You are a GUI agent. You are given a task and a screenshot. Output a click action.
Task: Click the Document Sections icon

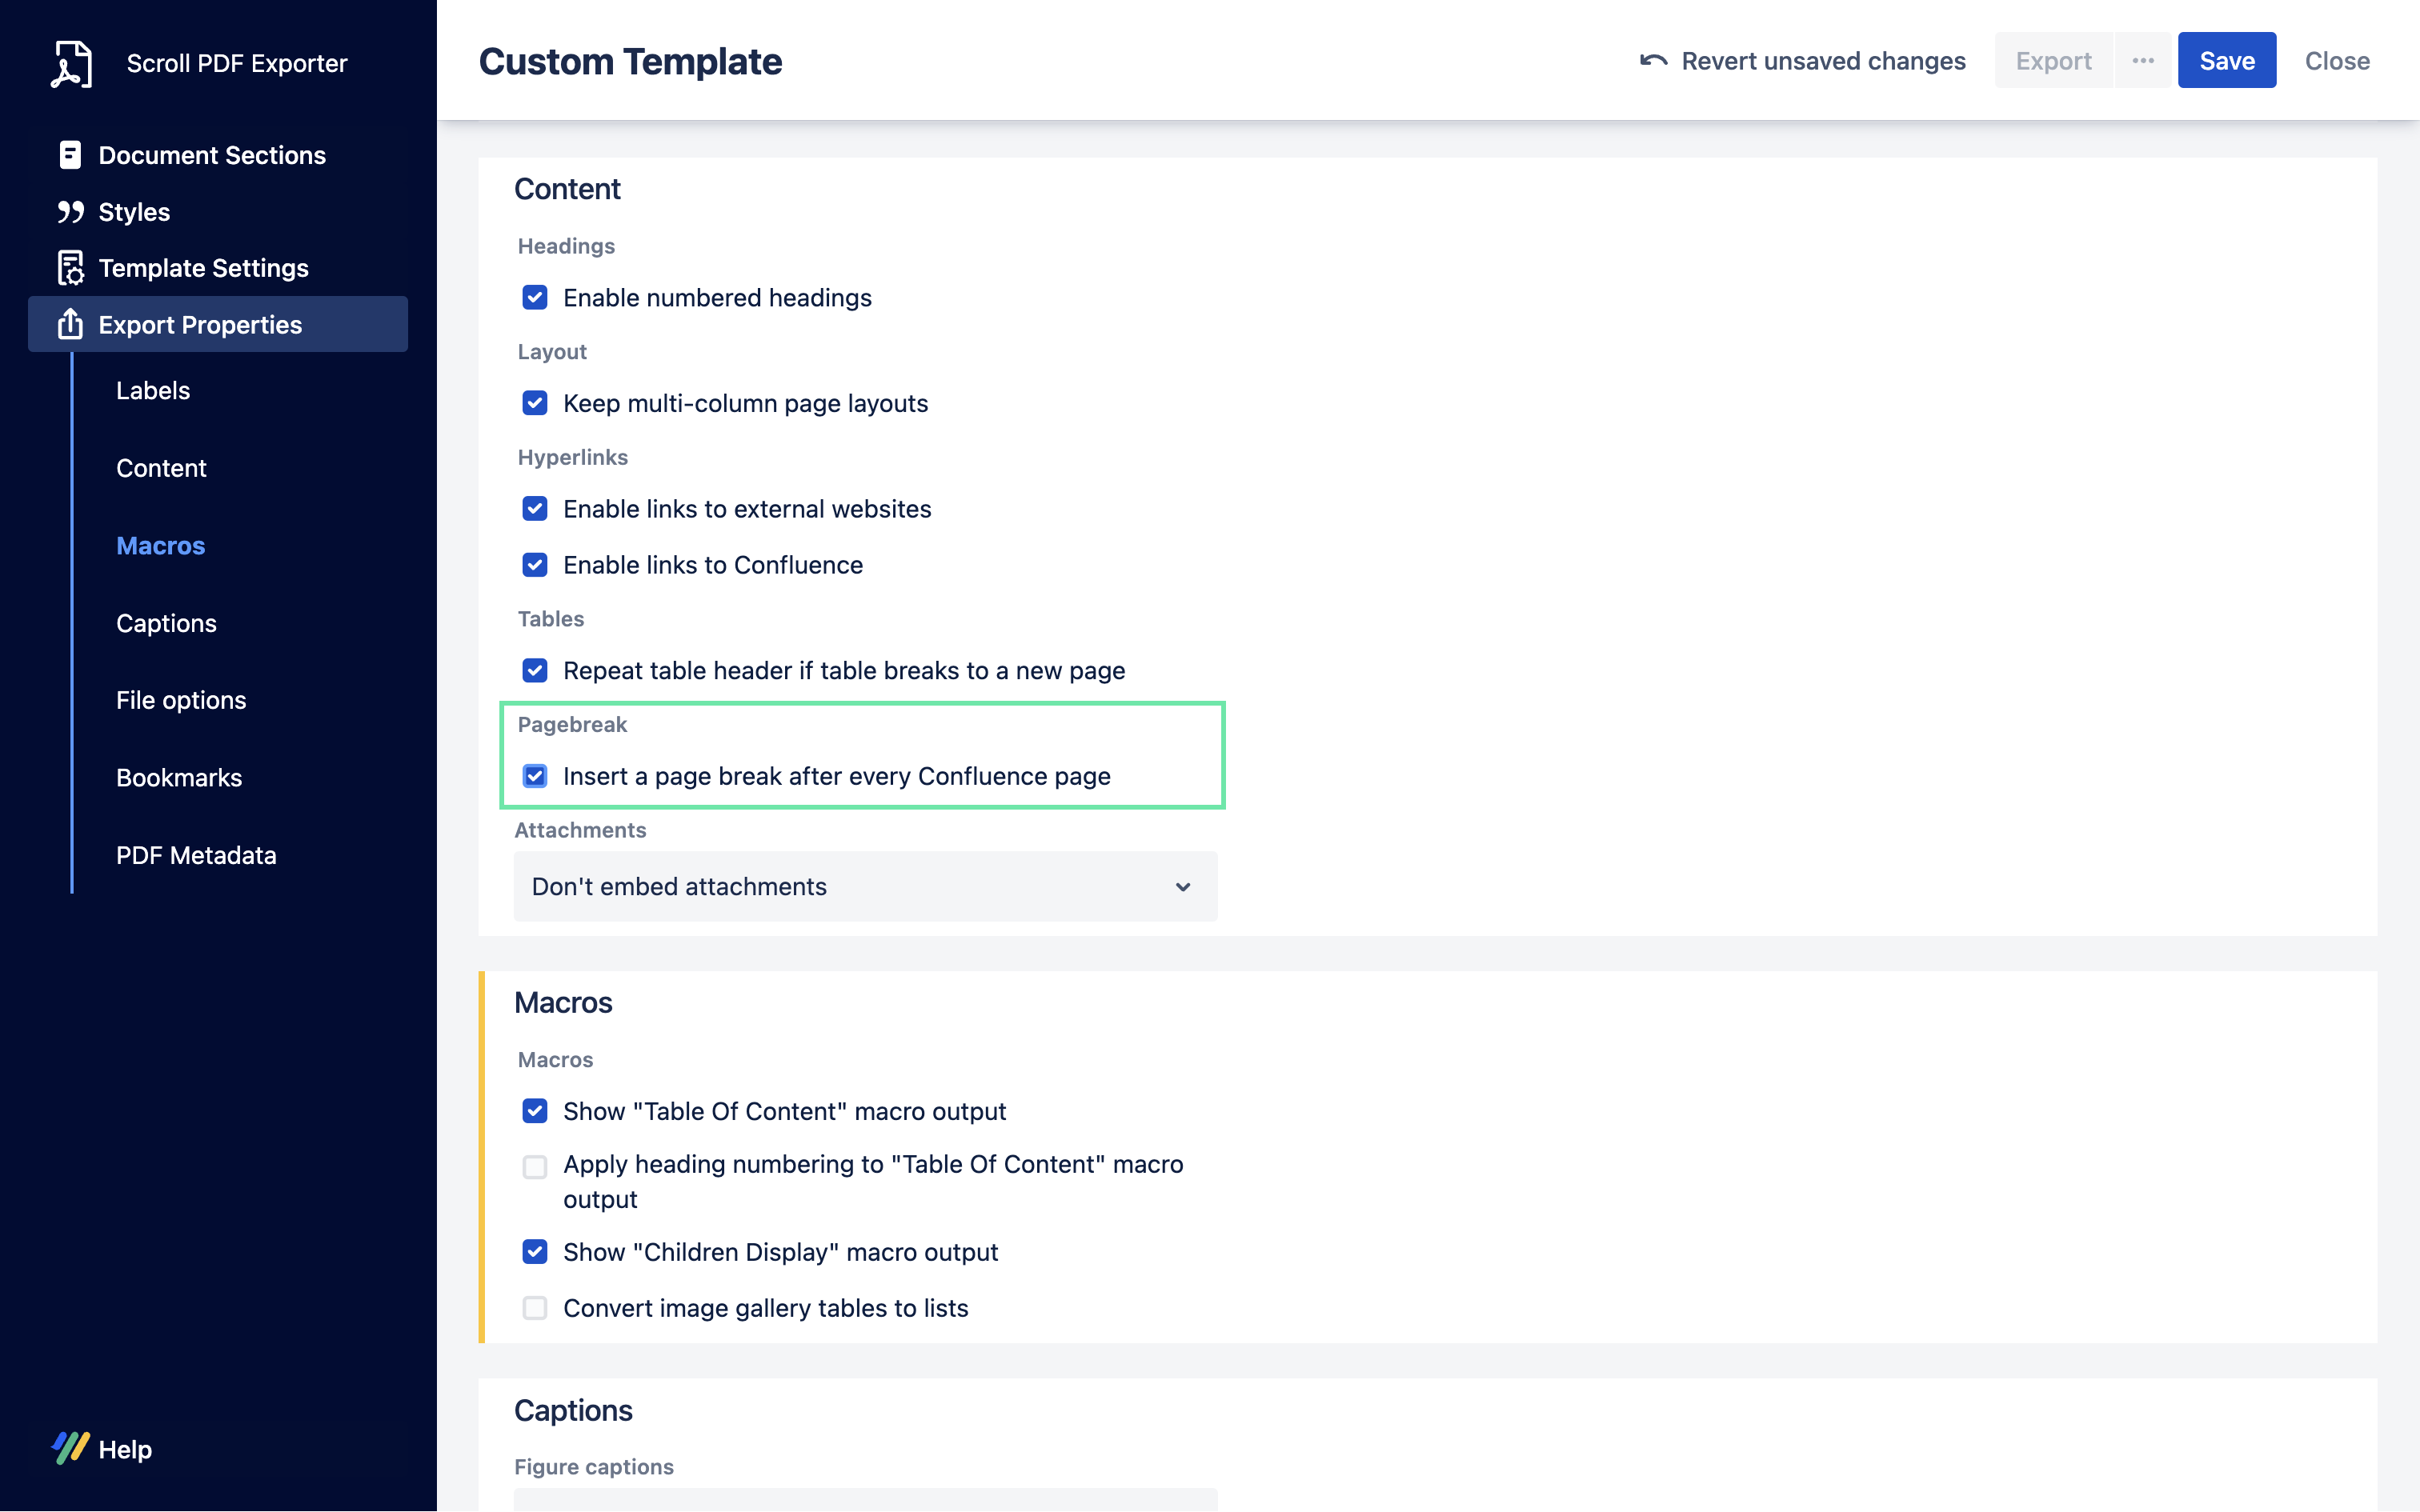(x=70, y=155)
